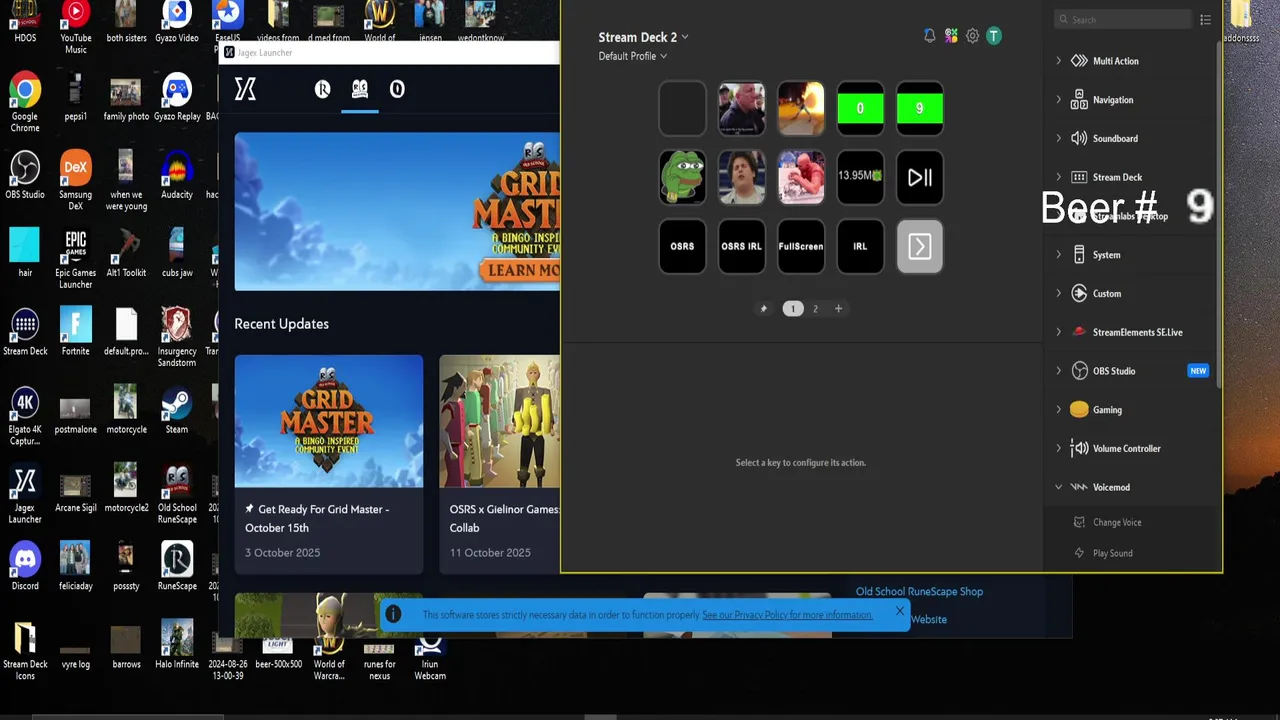Click the green T profile avatar
The width and height of the screenshot is (1280, 720).
pos(993,36)
